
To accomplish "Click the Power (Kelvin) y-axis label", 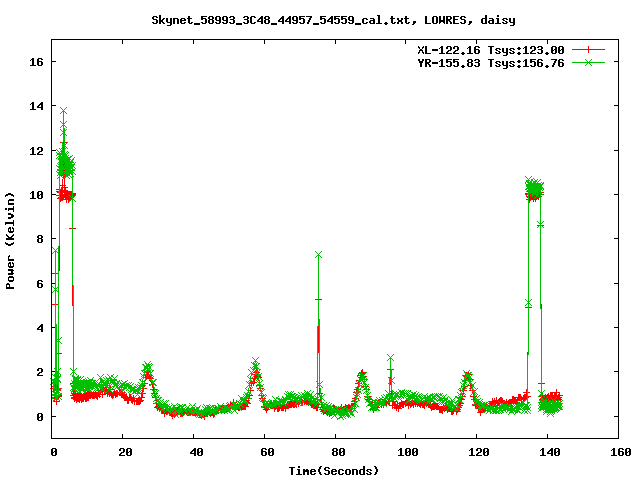I will pyautogui.click(x=10, y=241).
